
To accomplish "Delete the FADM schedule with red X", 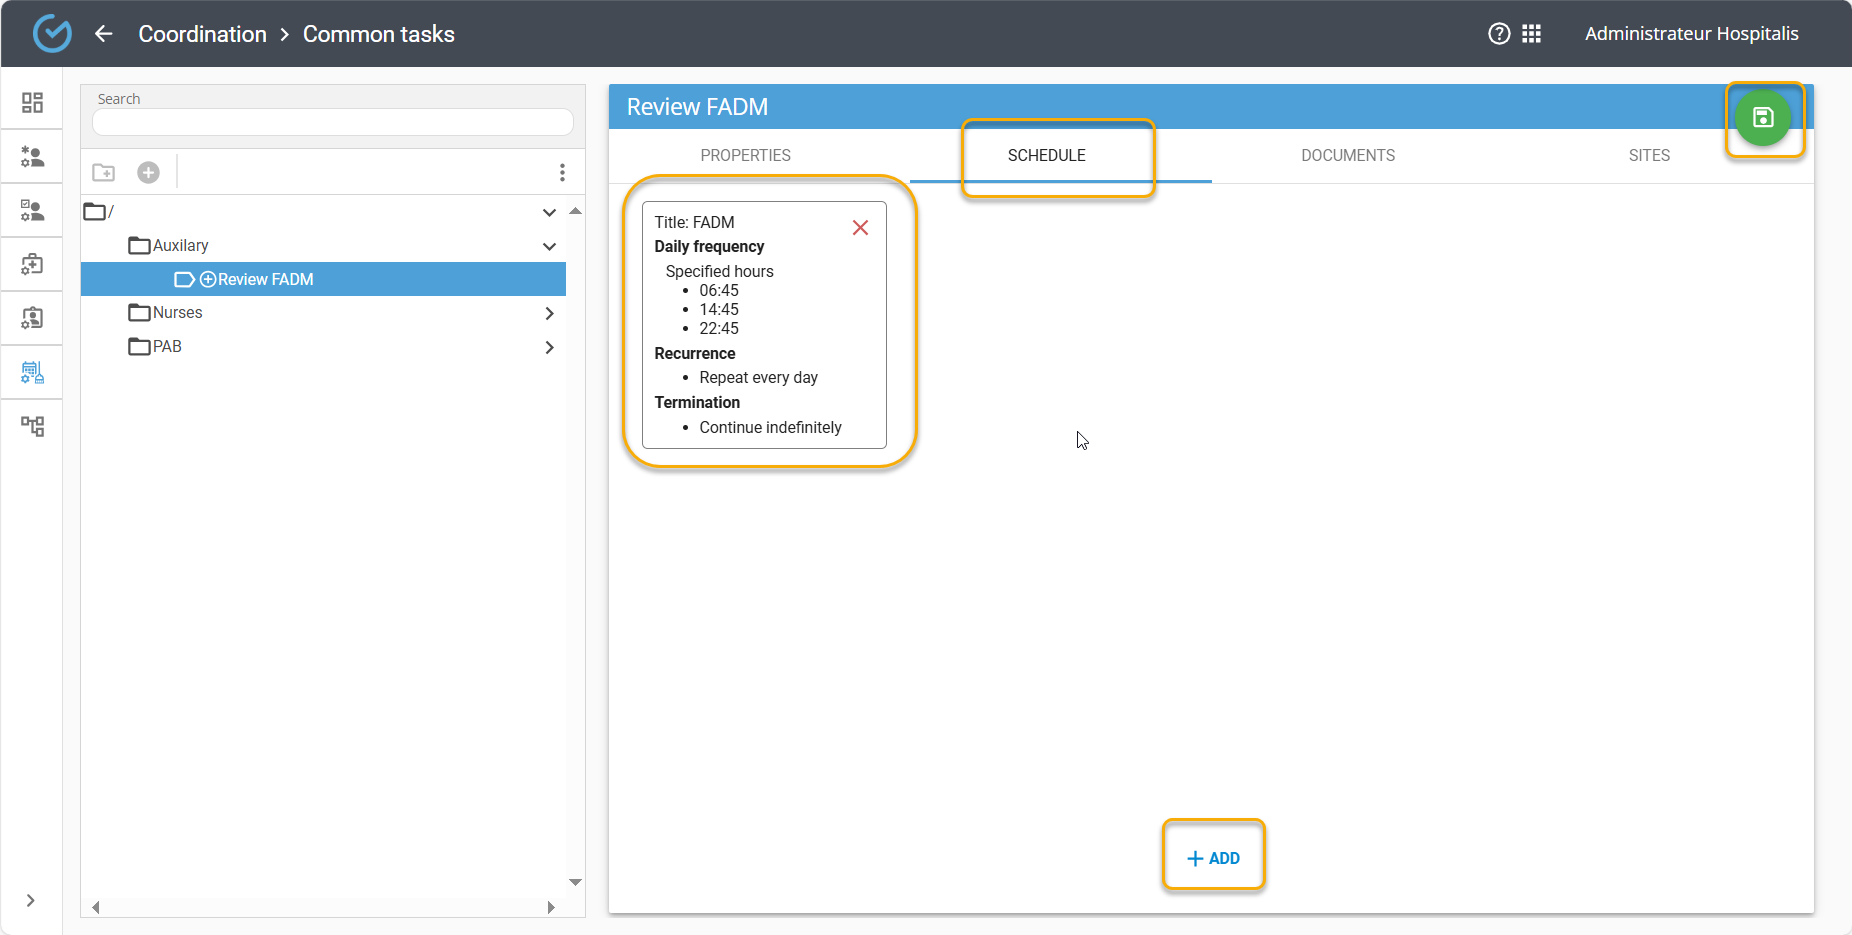I will (860, 228).
